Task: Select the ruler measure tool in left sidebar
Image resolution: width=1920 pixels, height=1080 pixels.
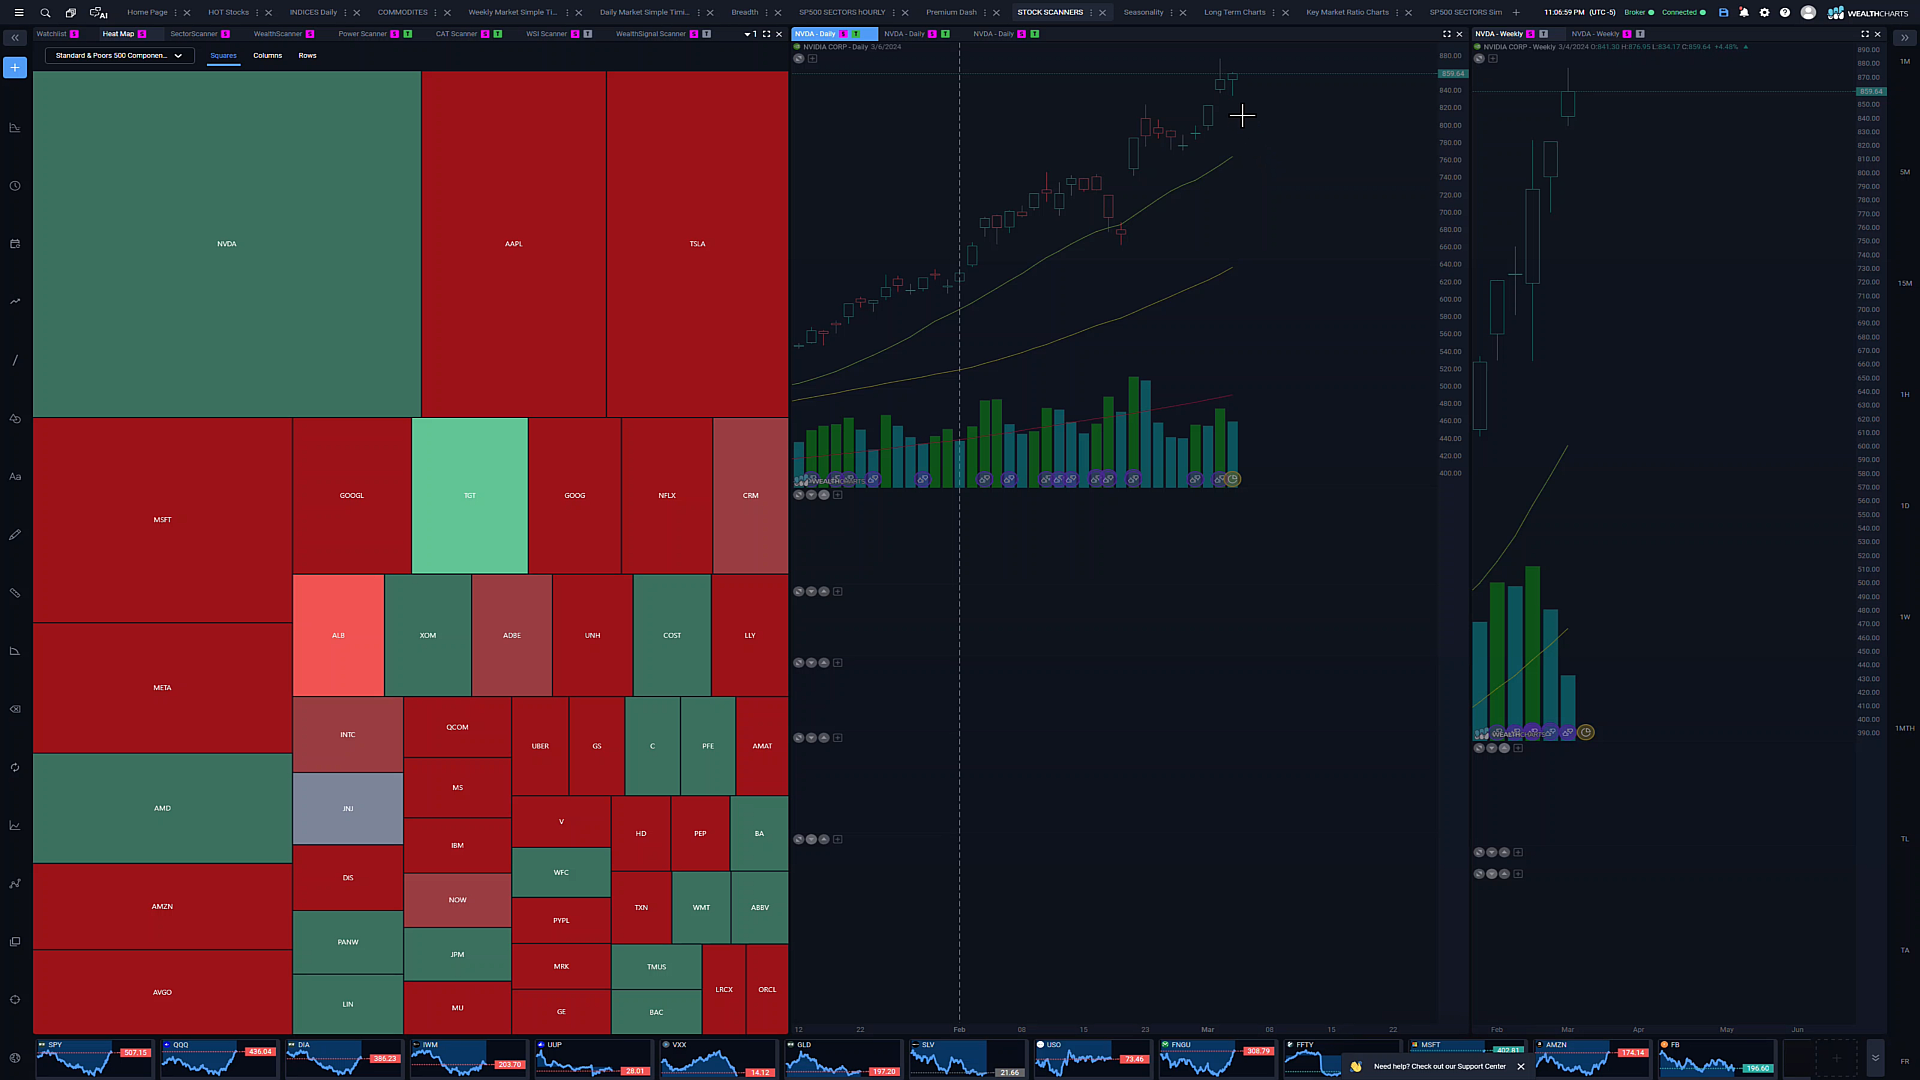Action: [x=15, y=593]
